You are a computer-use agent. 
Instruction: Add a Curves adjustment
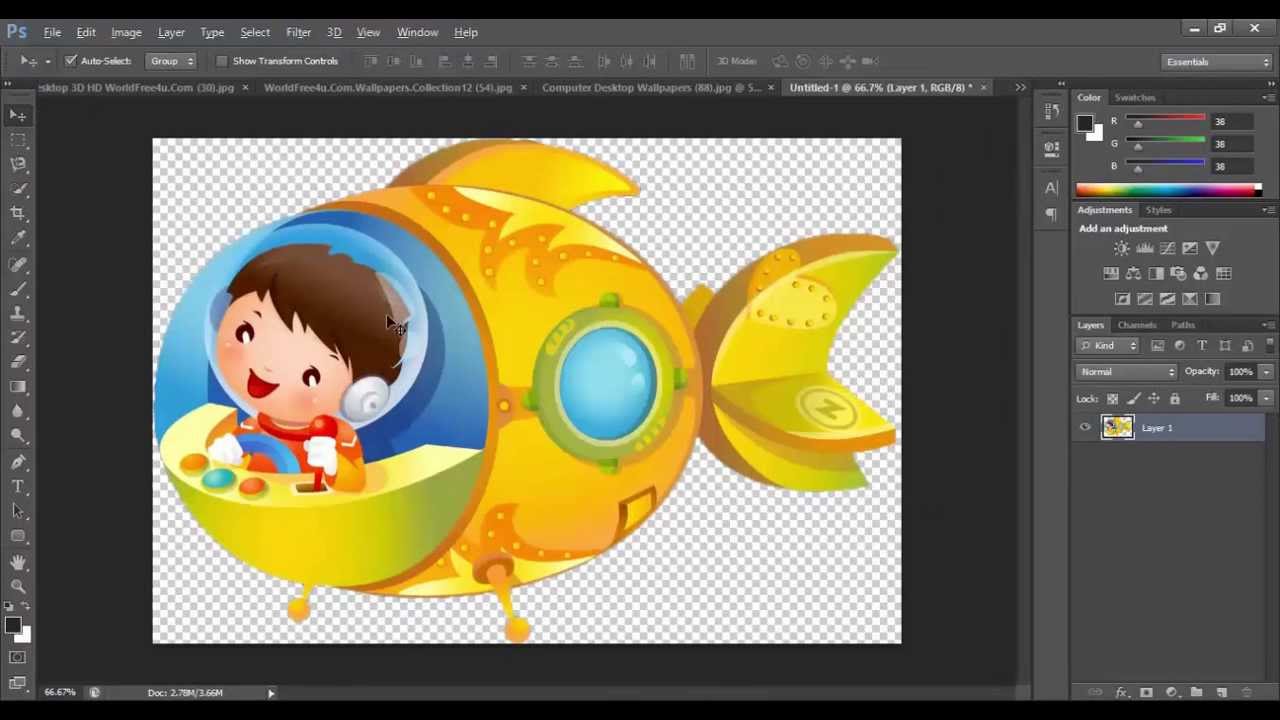(1167, 248)
